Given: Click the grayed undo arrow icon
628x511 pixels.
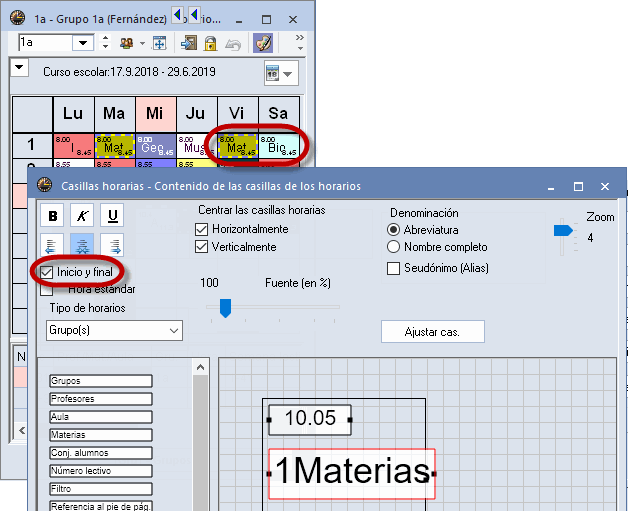Looking at the screenshot, I should [233, 44].
